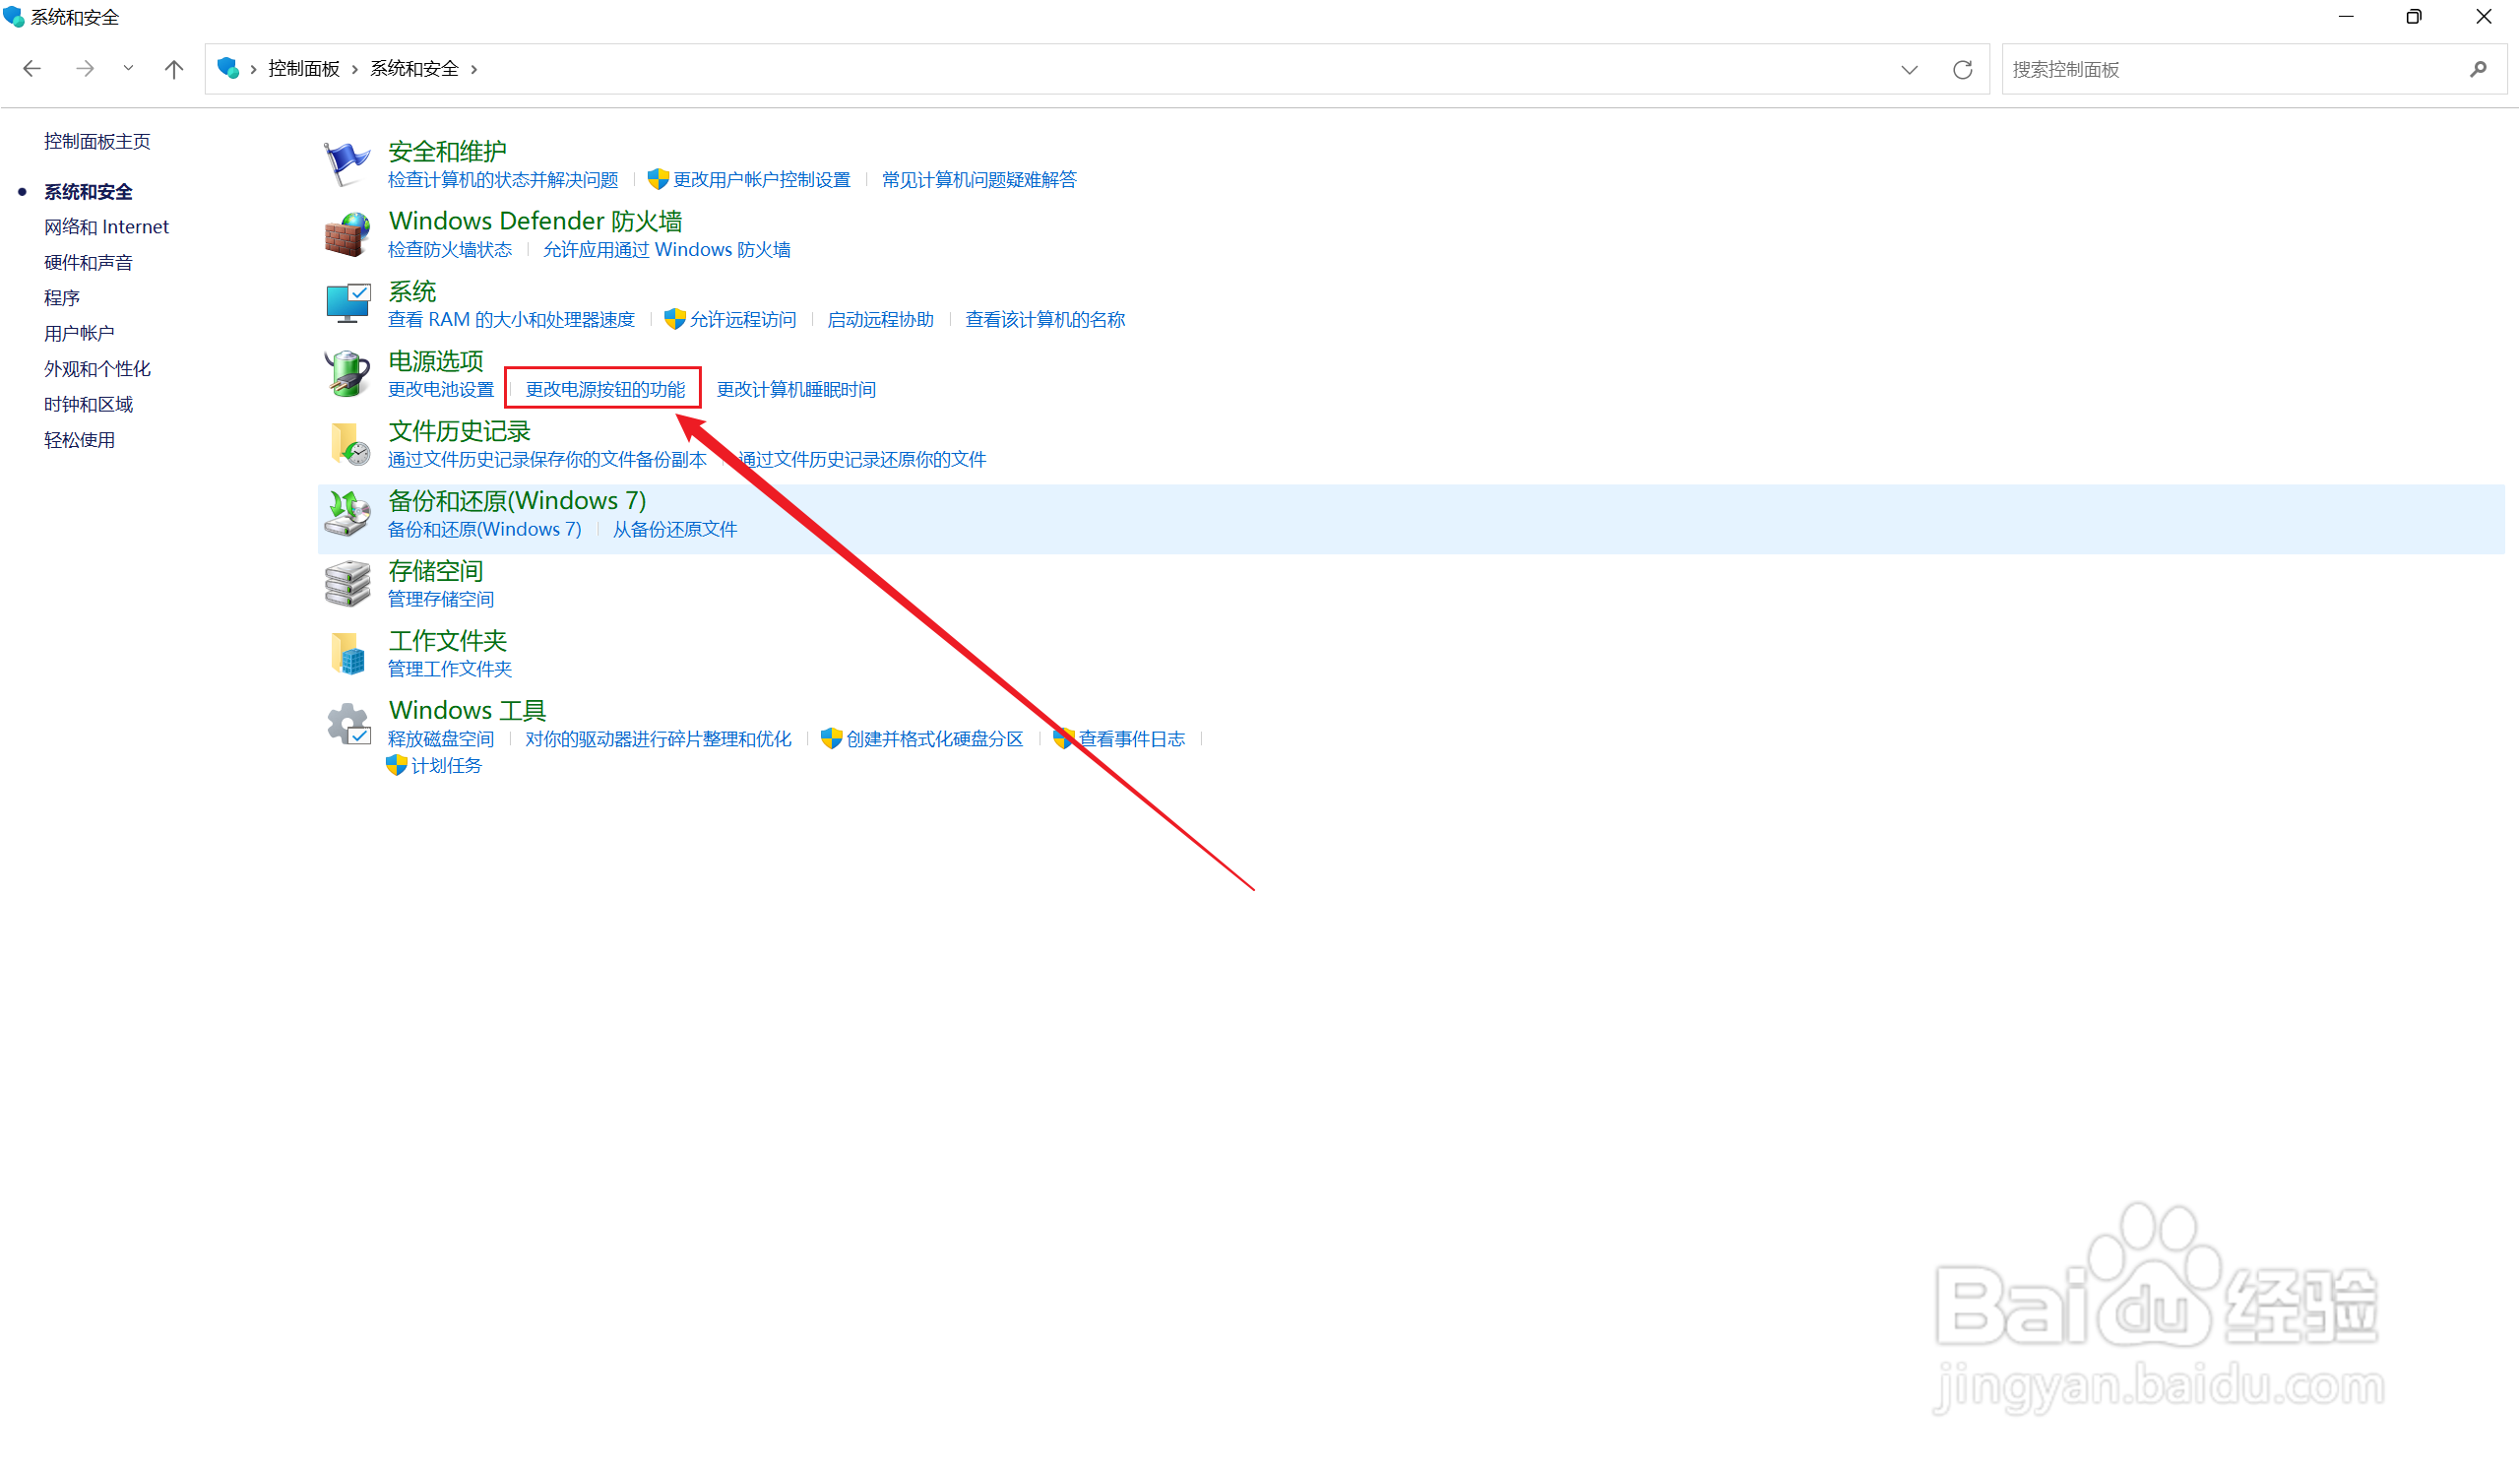2520x1471 pixels.
Task: Select 控制面板 in the address breadcrumb
Action: tap(304, 69)
